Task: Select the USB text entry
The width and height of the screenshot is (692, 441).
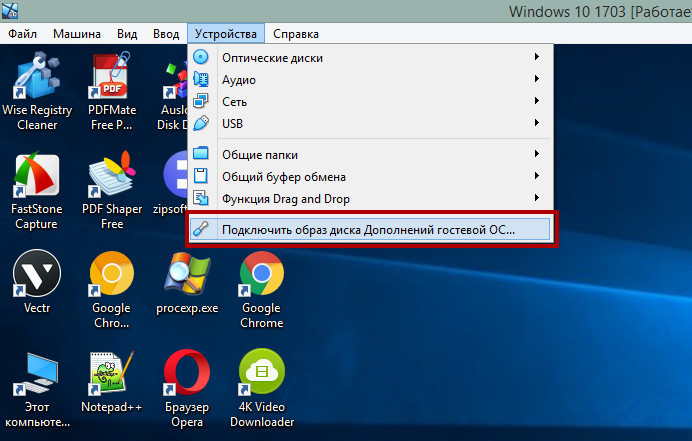Action: [x=233, y=124]
